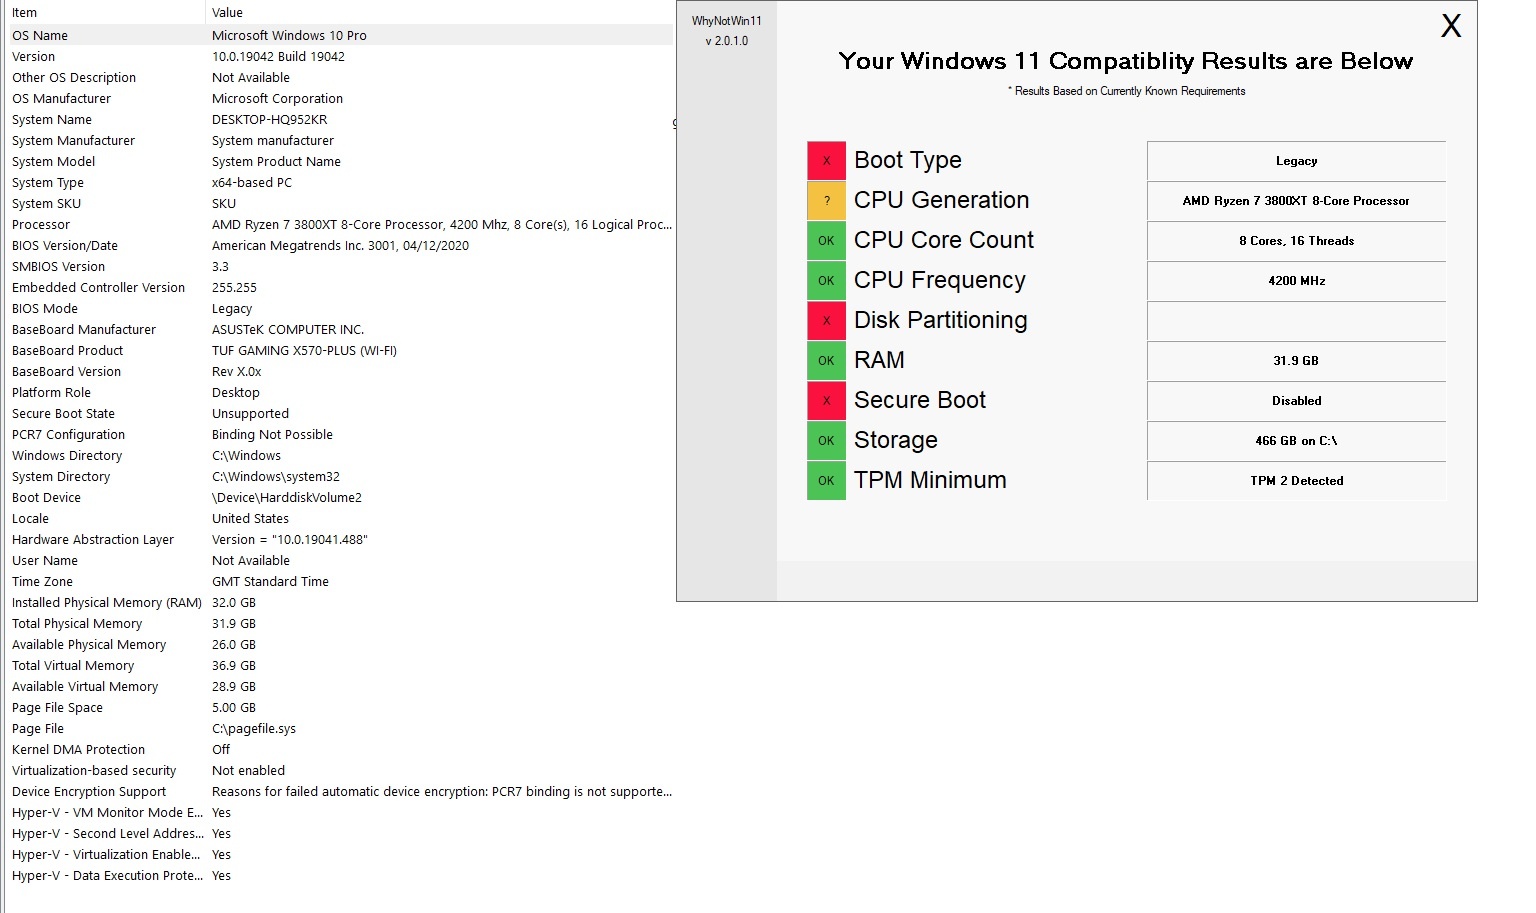
Task: Select the Embedded Controller Version row
Action: [x=339, y=287]
